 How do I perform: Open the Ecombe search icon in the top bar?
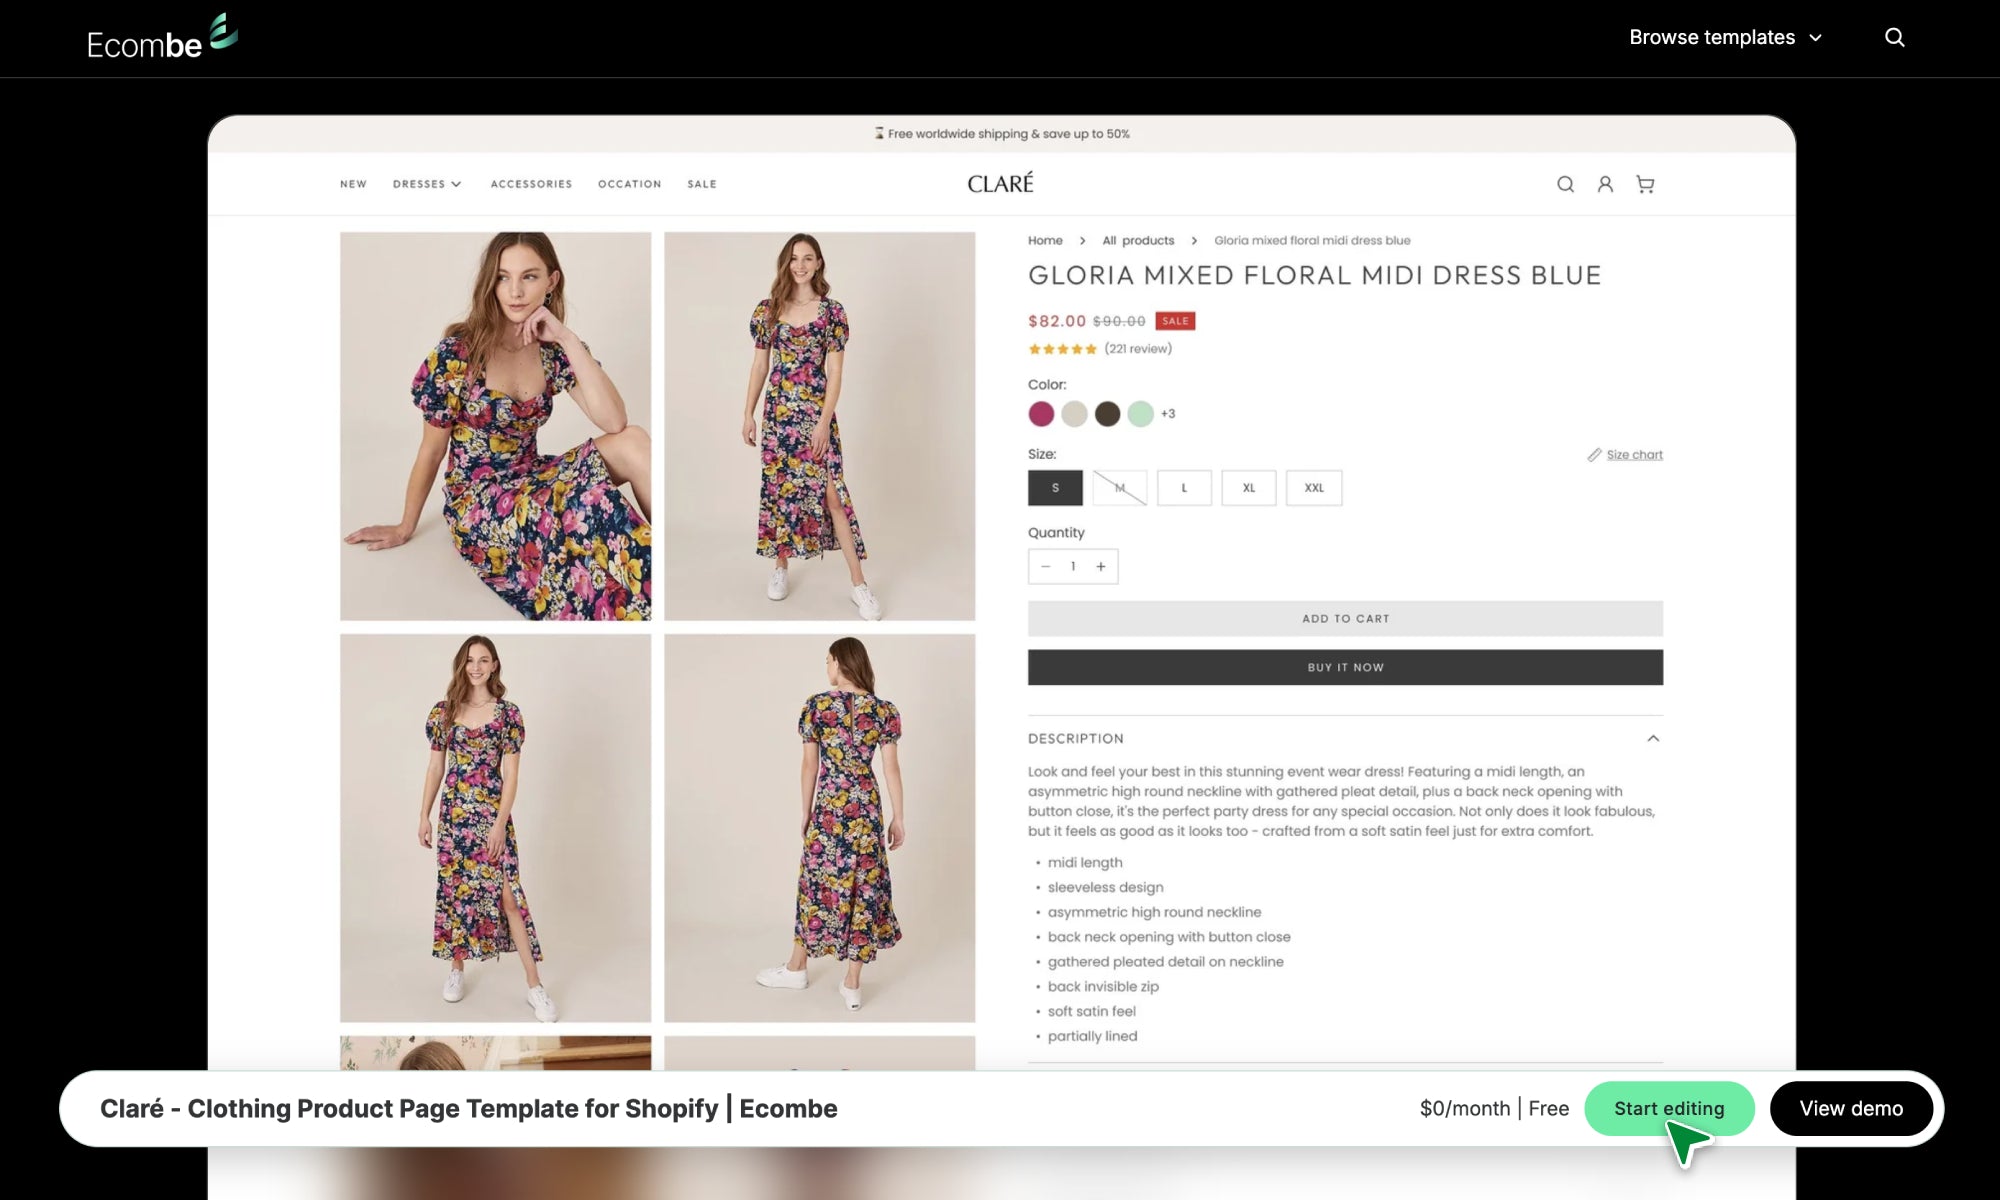point(1894,38)
